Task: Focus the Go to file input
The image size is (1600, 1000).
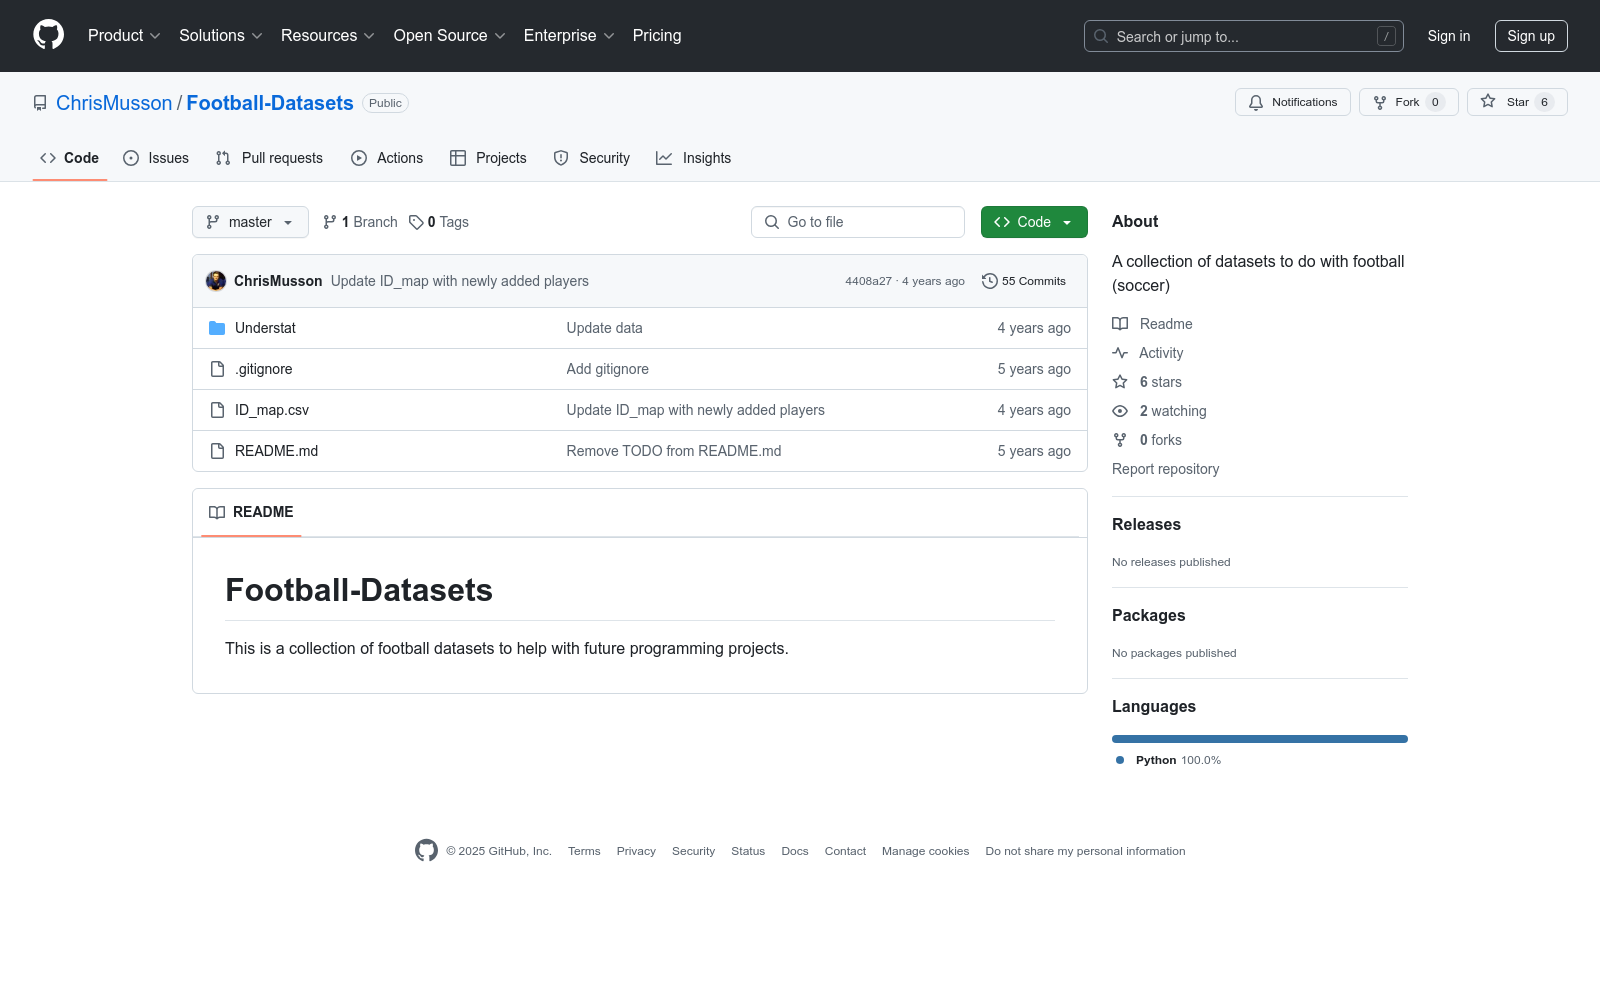Action: click(858, 222)
